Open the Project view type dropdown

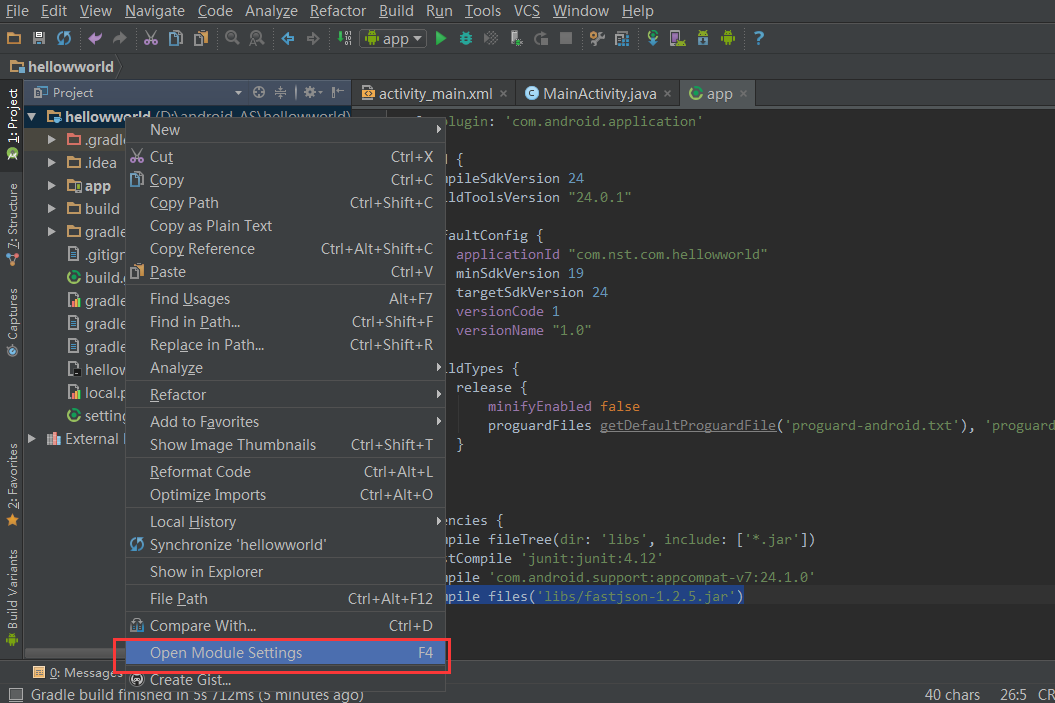pos(238,92)
